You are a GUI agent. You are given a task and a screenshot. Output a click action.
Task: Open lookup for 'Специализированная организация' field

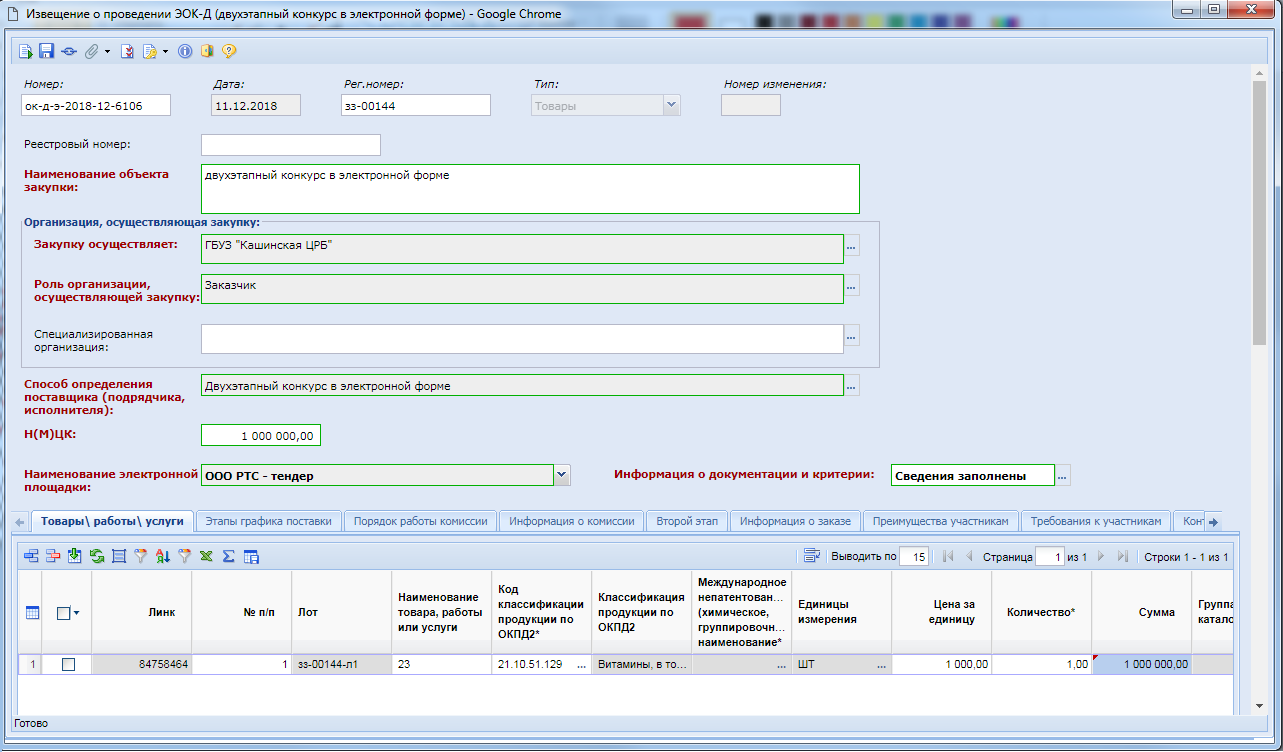coord(852,337)
